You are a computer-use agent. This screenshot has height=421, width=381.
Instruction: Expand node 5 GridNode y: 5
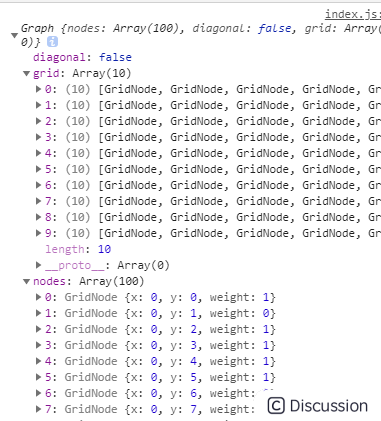tap(39, 377)
